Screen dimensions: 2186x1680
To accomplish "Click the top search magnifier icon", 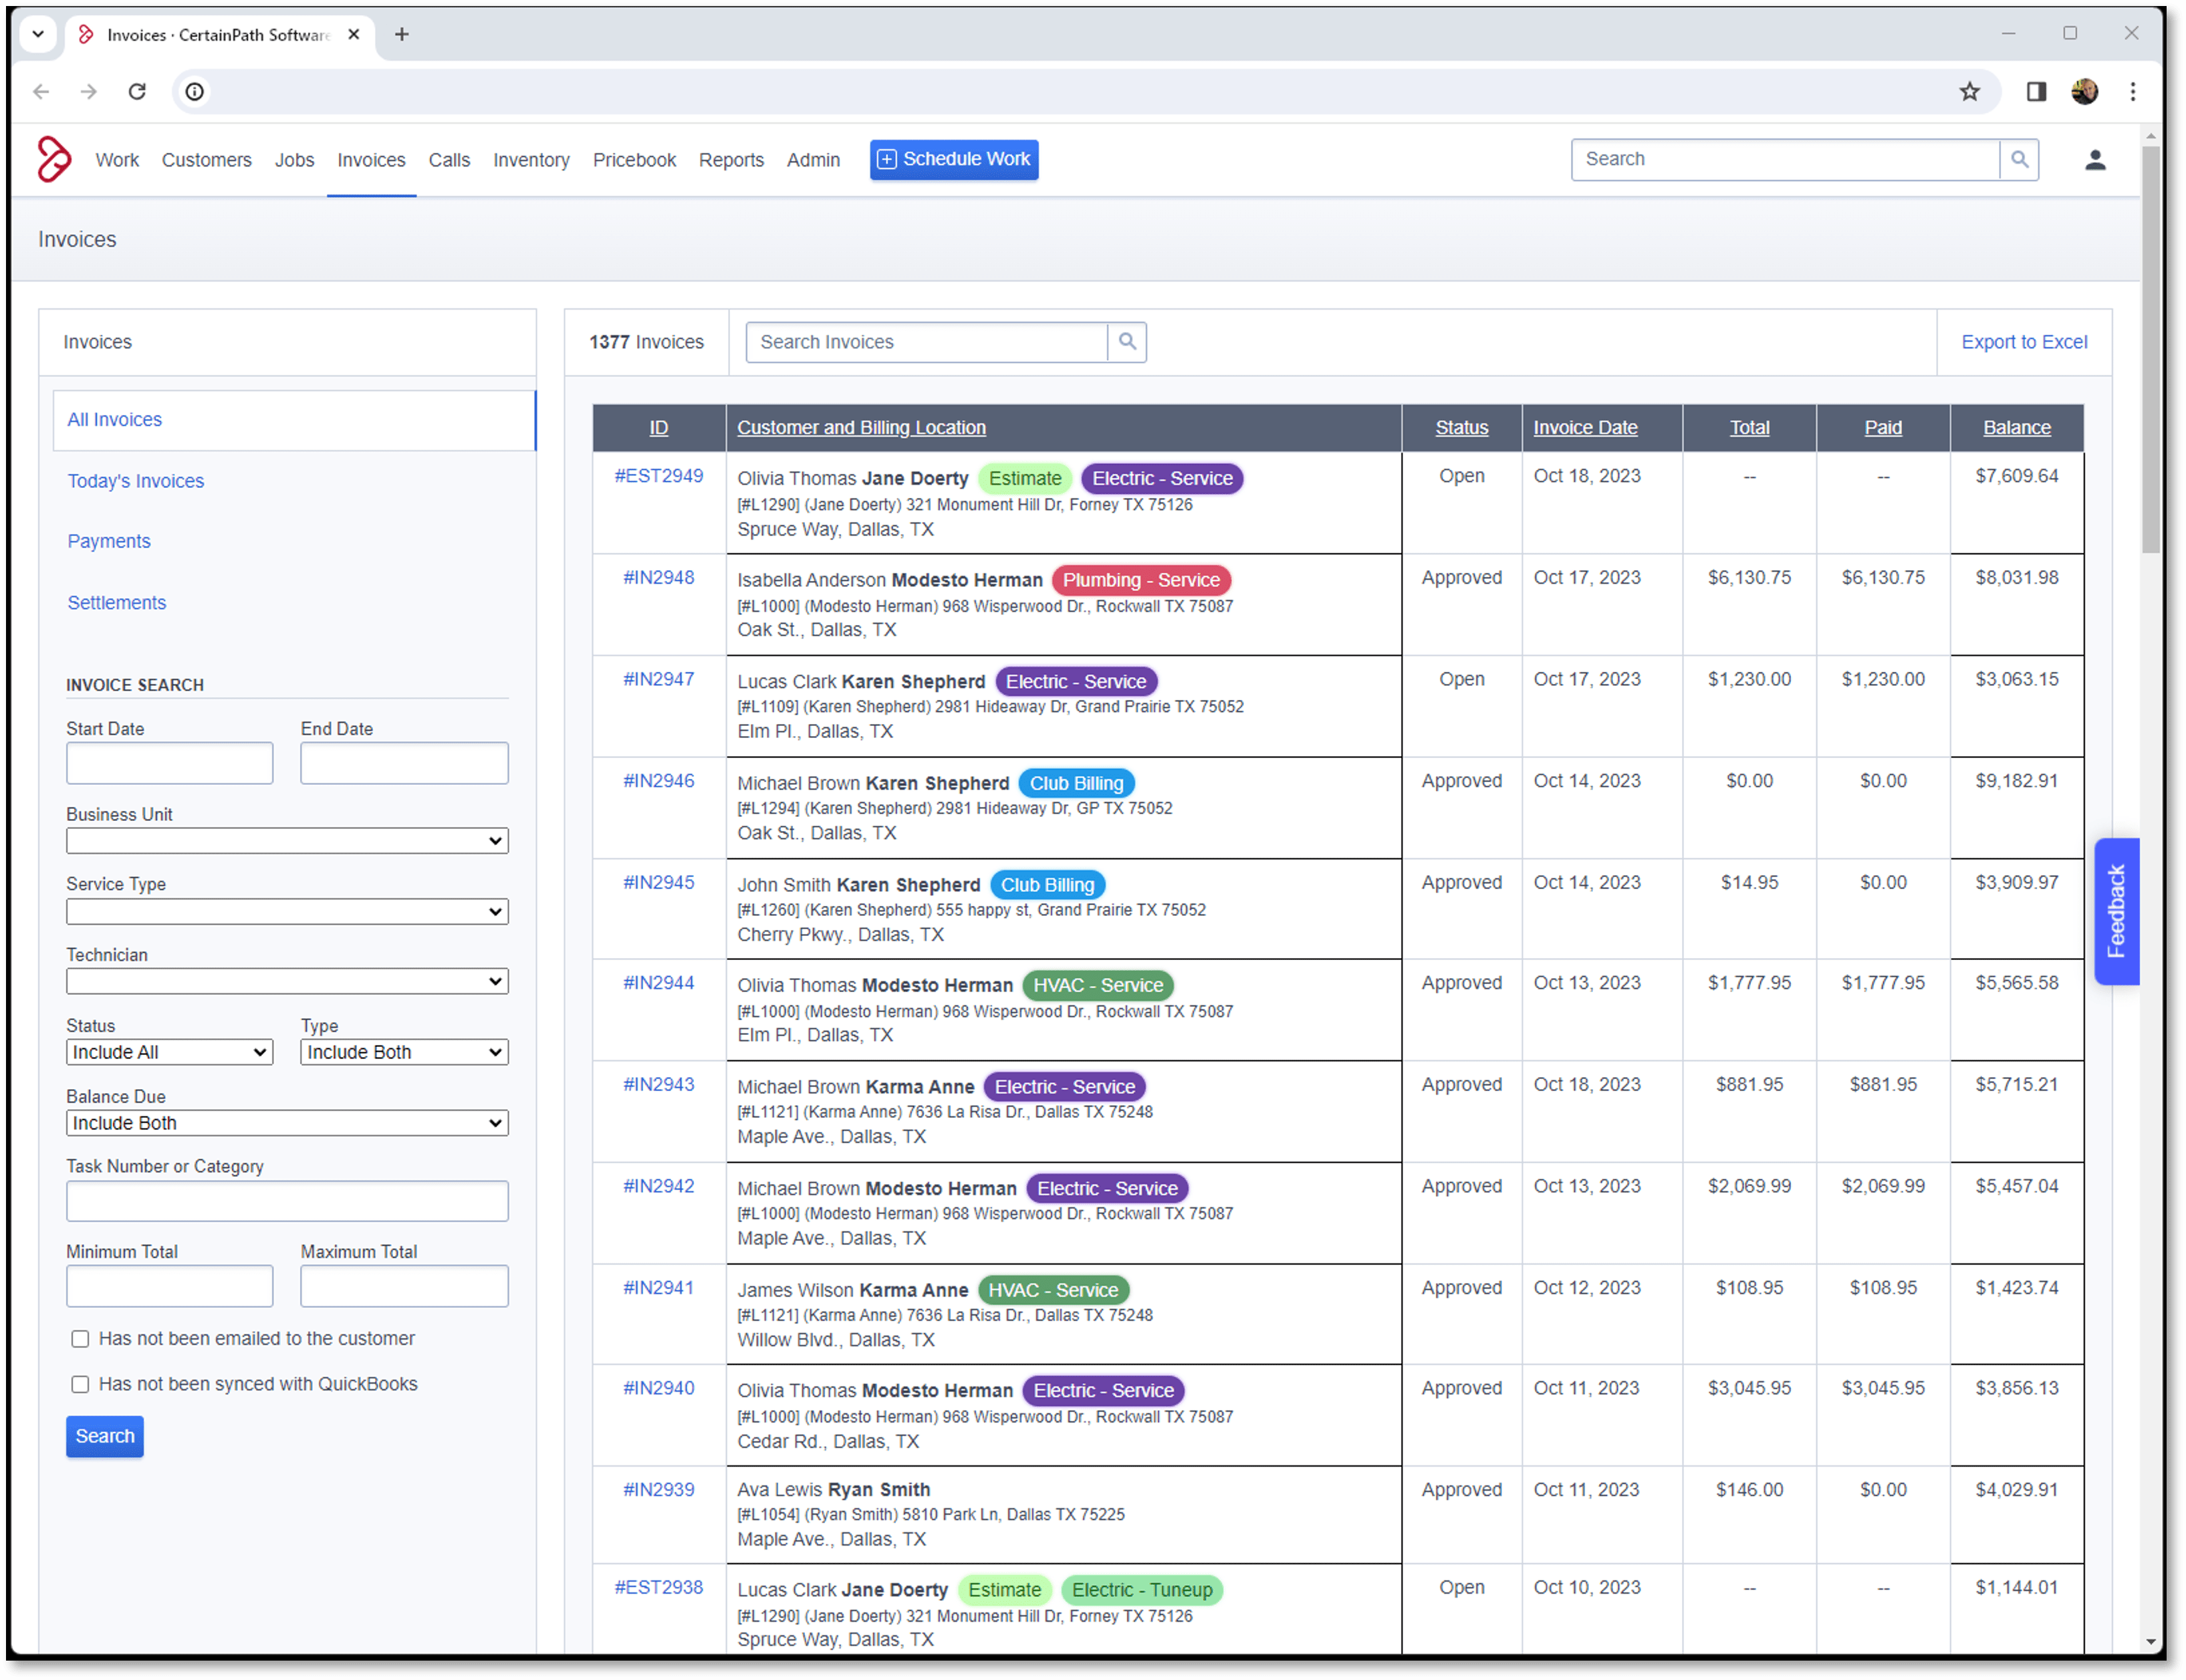I will click(x=2019, y=160).
